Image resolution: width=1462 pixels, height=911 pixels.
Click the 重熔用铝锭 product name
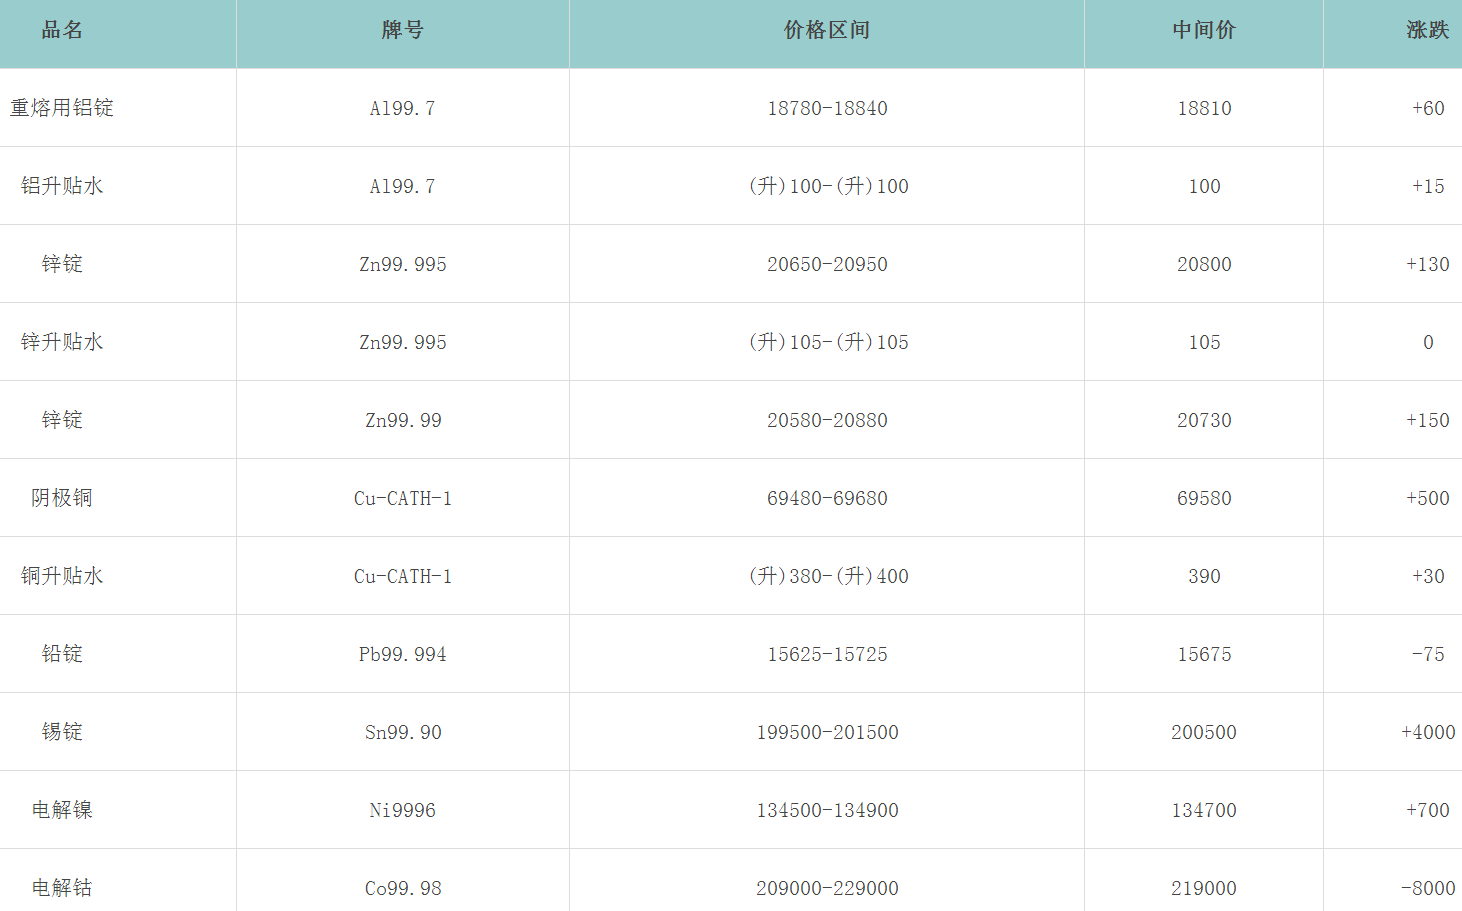coord(62,108)
